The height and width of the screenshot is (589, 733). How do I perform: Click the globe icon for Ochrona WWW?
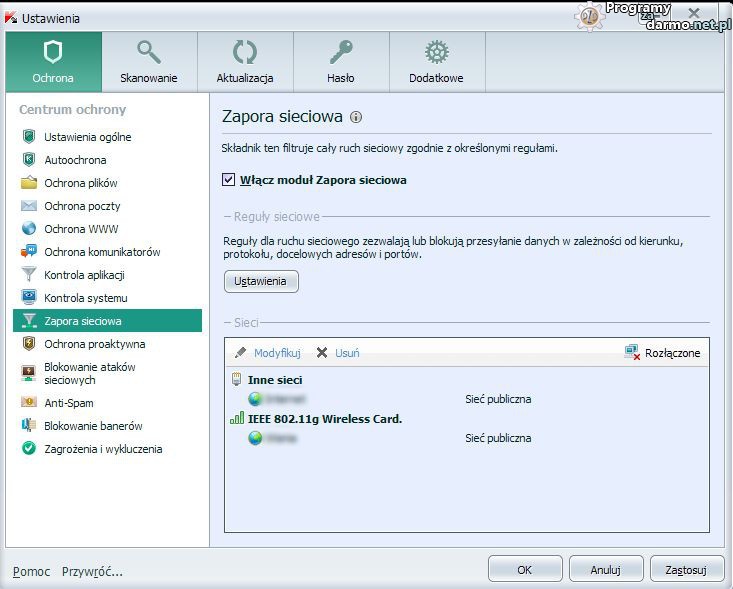(29, 229)
